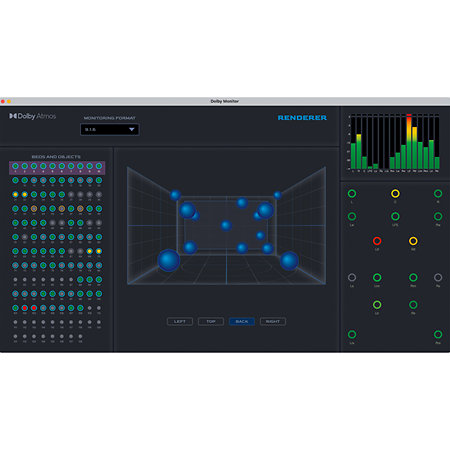This screenshot has height=450, width=450.
Task: Toggle orange speaker ring beside red one
Action: click(413, 241)
